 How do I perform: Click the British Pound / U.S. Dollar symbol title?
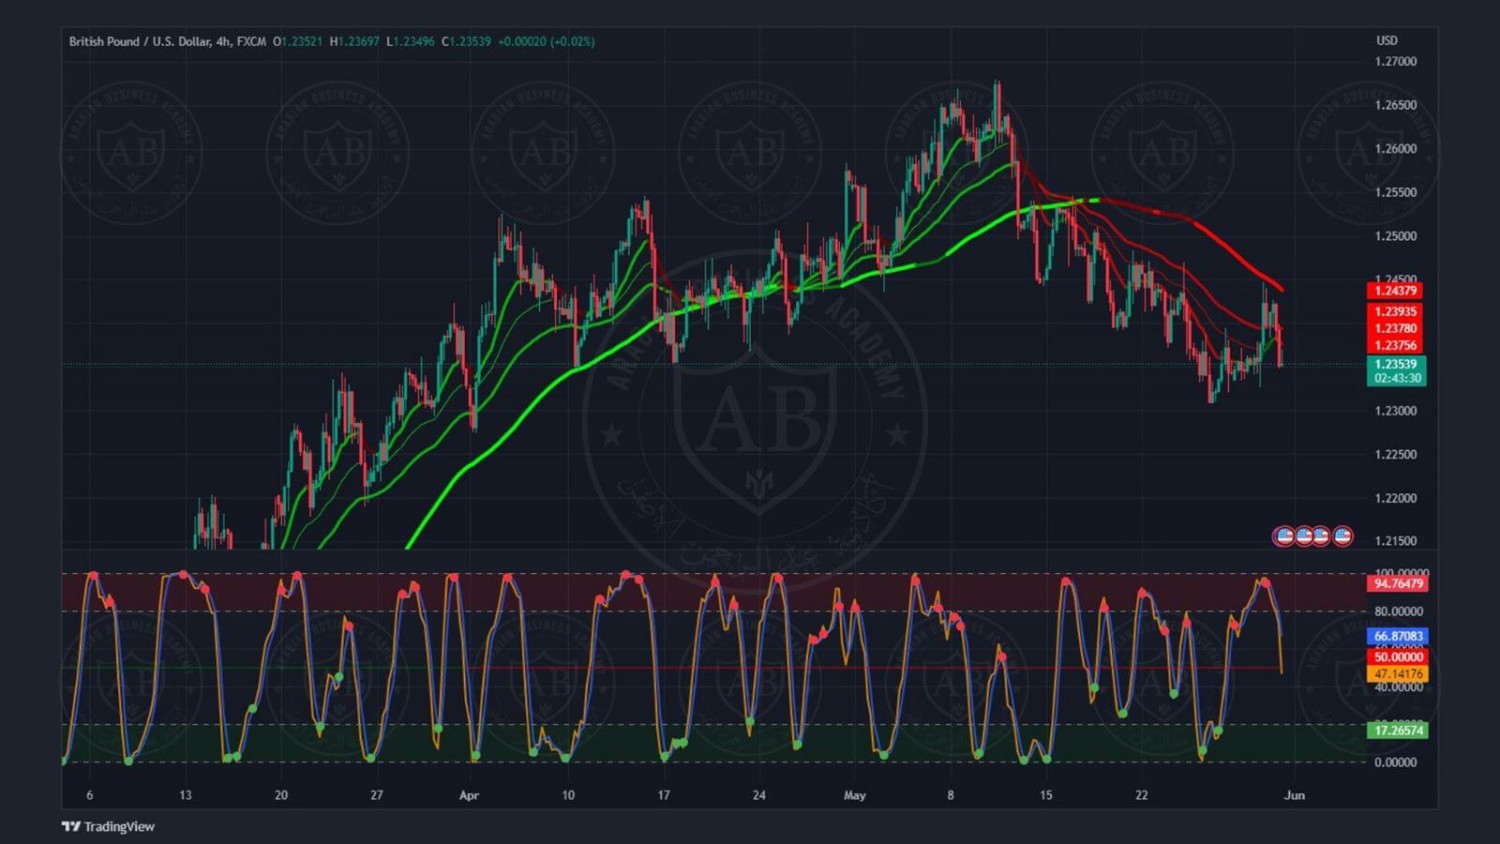tap(140, 41)
